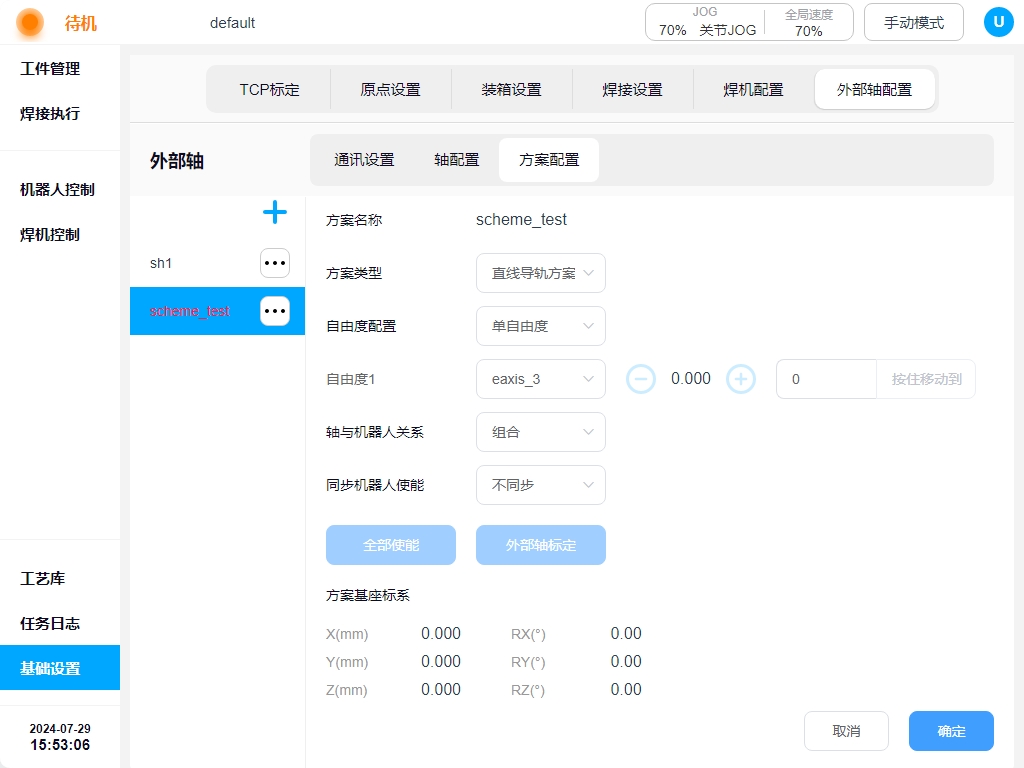
Task: Click the minus icon to decrease 自由度1
Action: point(641,379)
